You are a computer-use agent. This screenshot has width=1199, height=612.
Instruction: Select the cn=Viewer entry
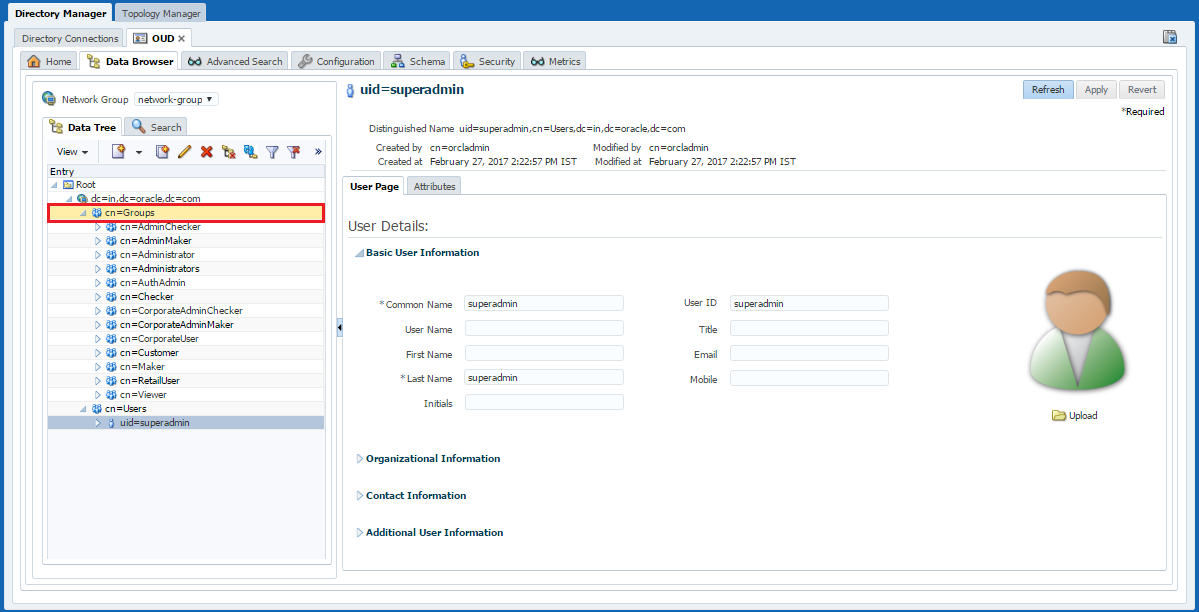143,395
